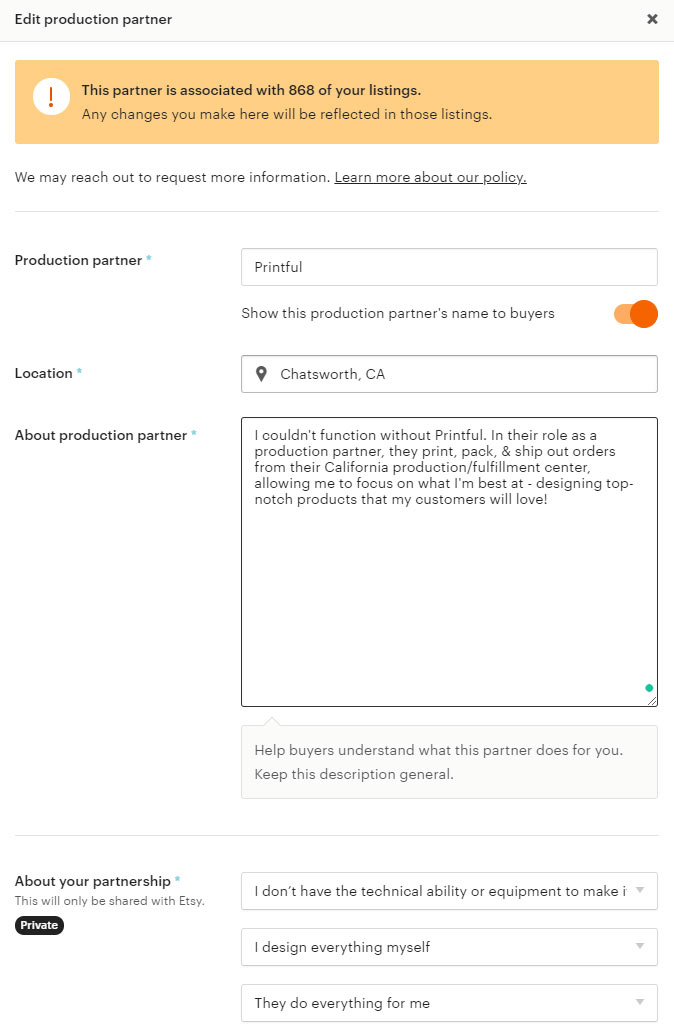Click the black "Private" badge
Screen dimensions: 674x1034
click(x=38, y=925)
